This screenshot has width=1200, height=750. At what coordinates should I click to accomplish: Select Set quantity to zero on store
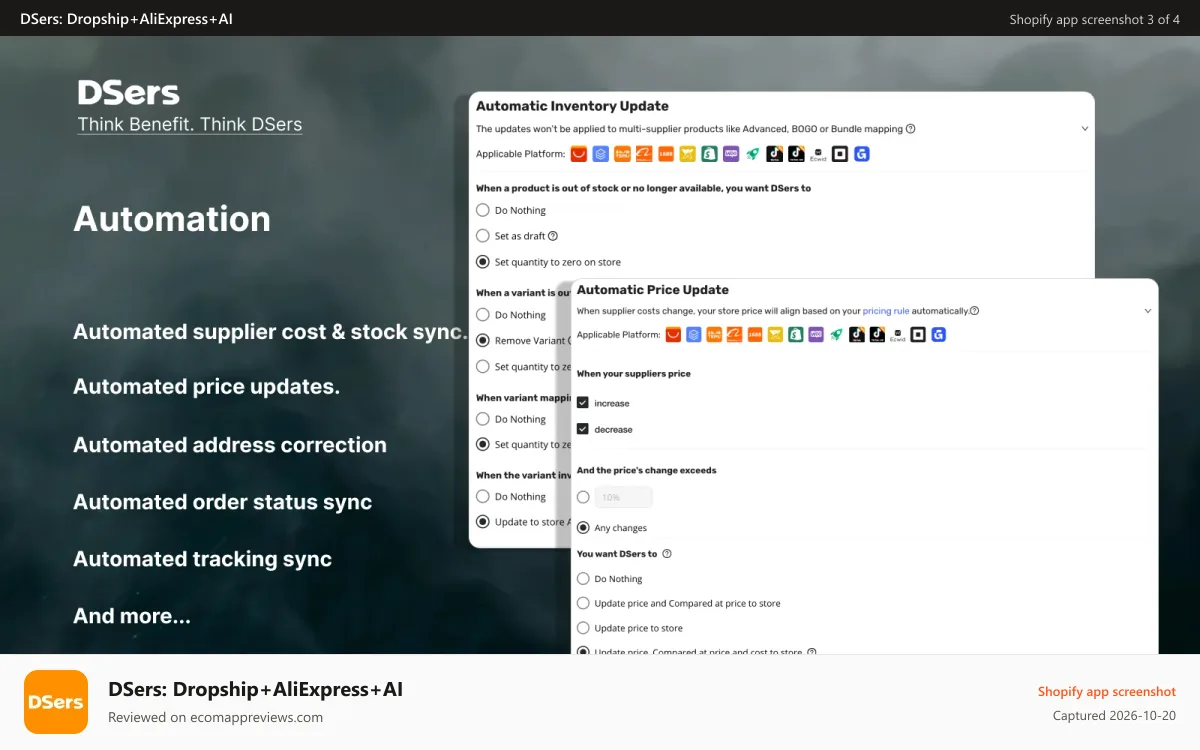coord(483,262)
